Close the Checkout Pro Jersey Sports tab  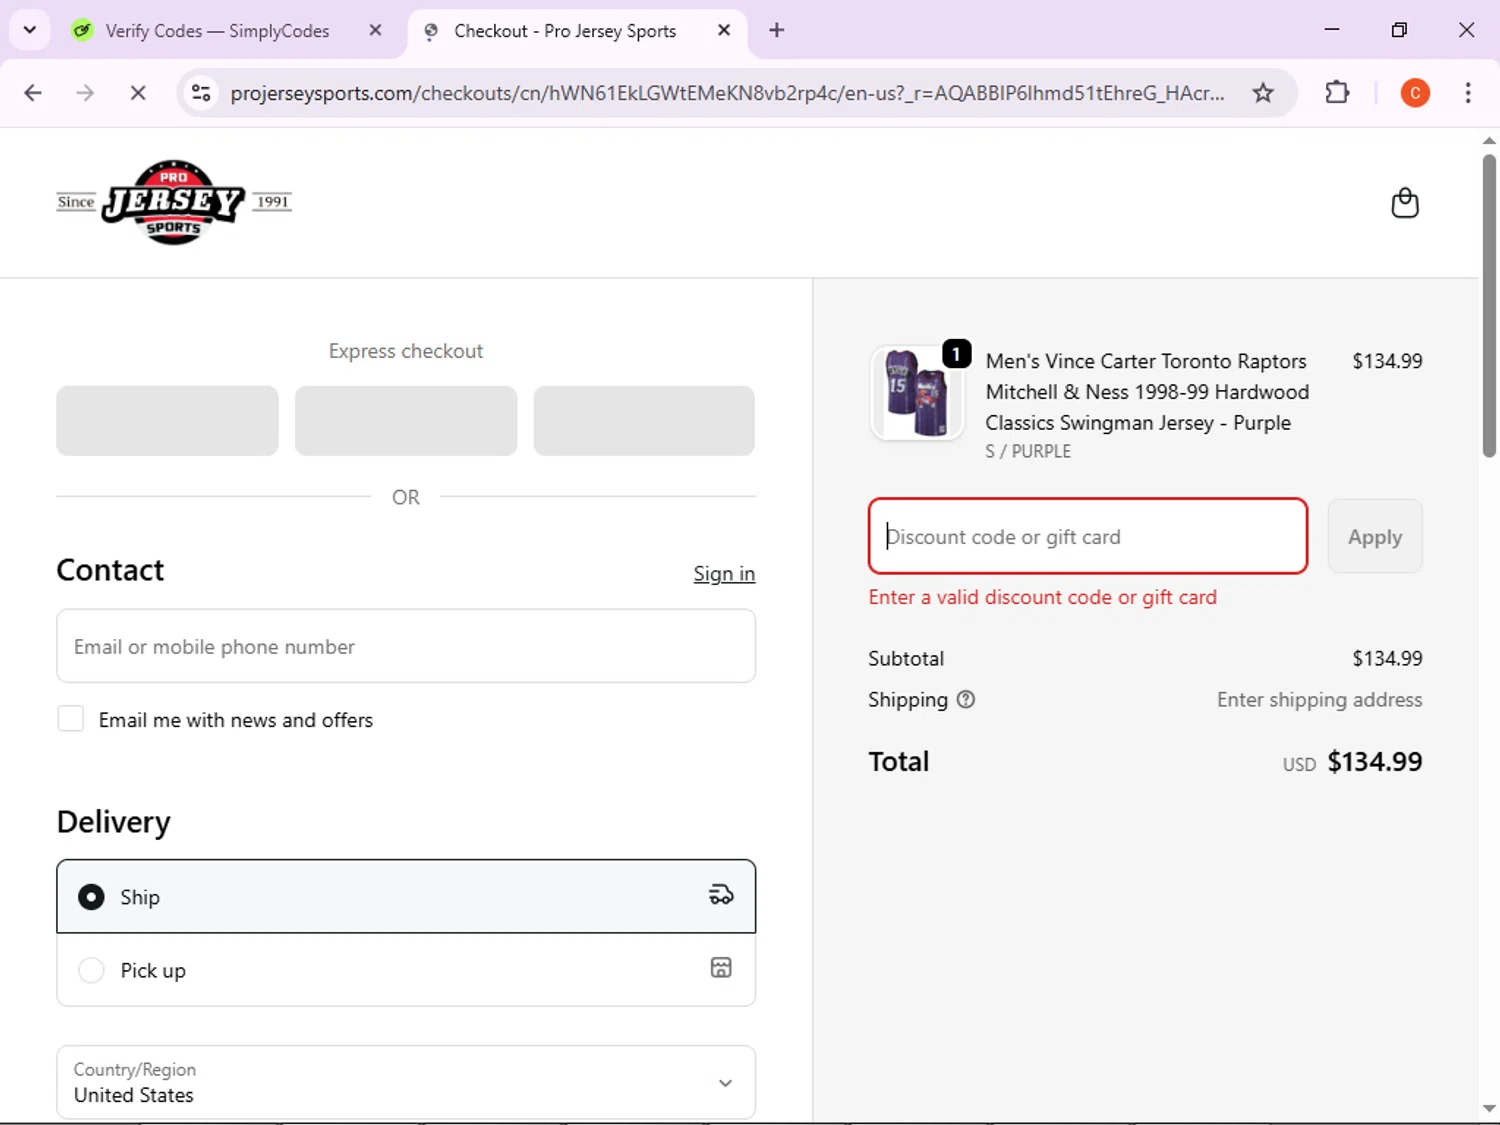click(724, 30)
